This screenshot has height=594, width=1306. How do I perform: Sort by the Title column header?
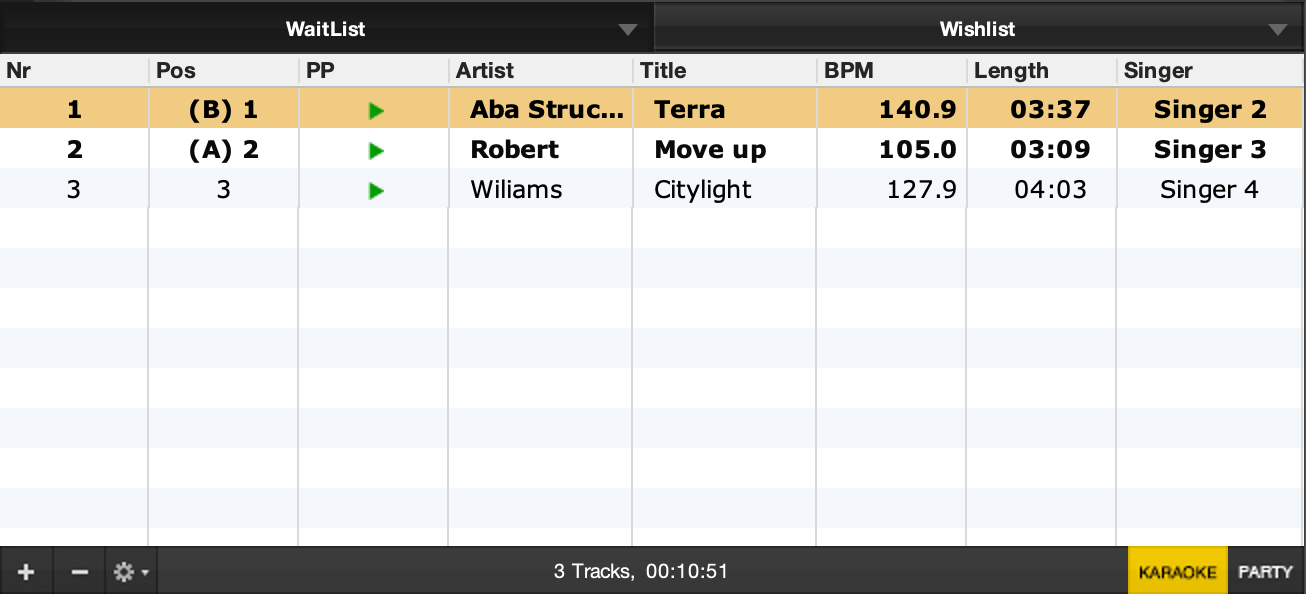coord(663,71)
